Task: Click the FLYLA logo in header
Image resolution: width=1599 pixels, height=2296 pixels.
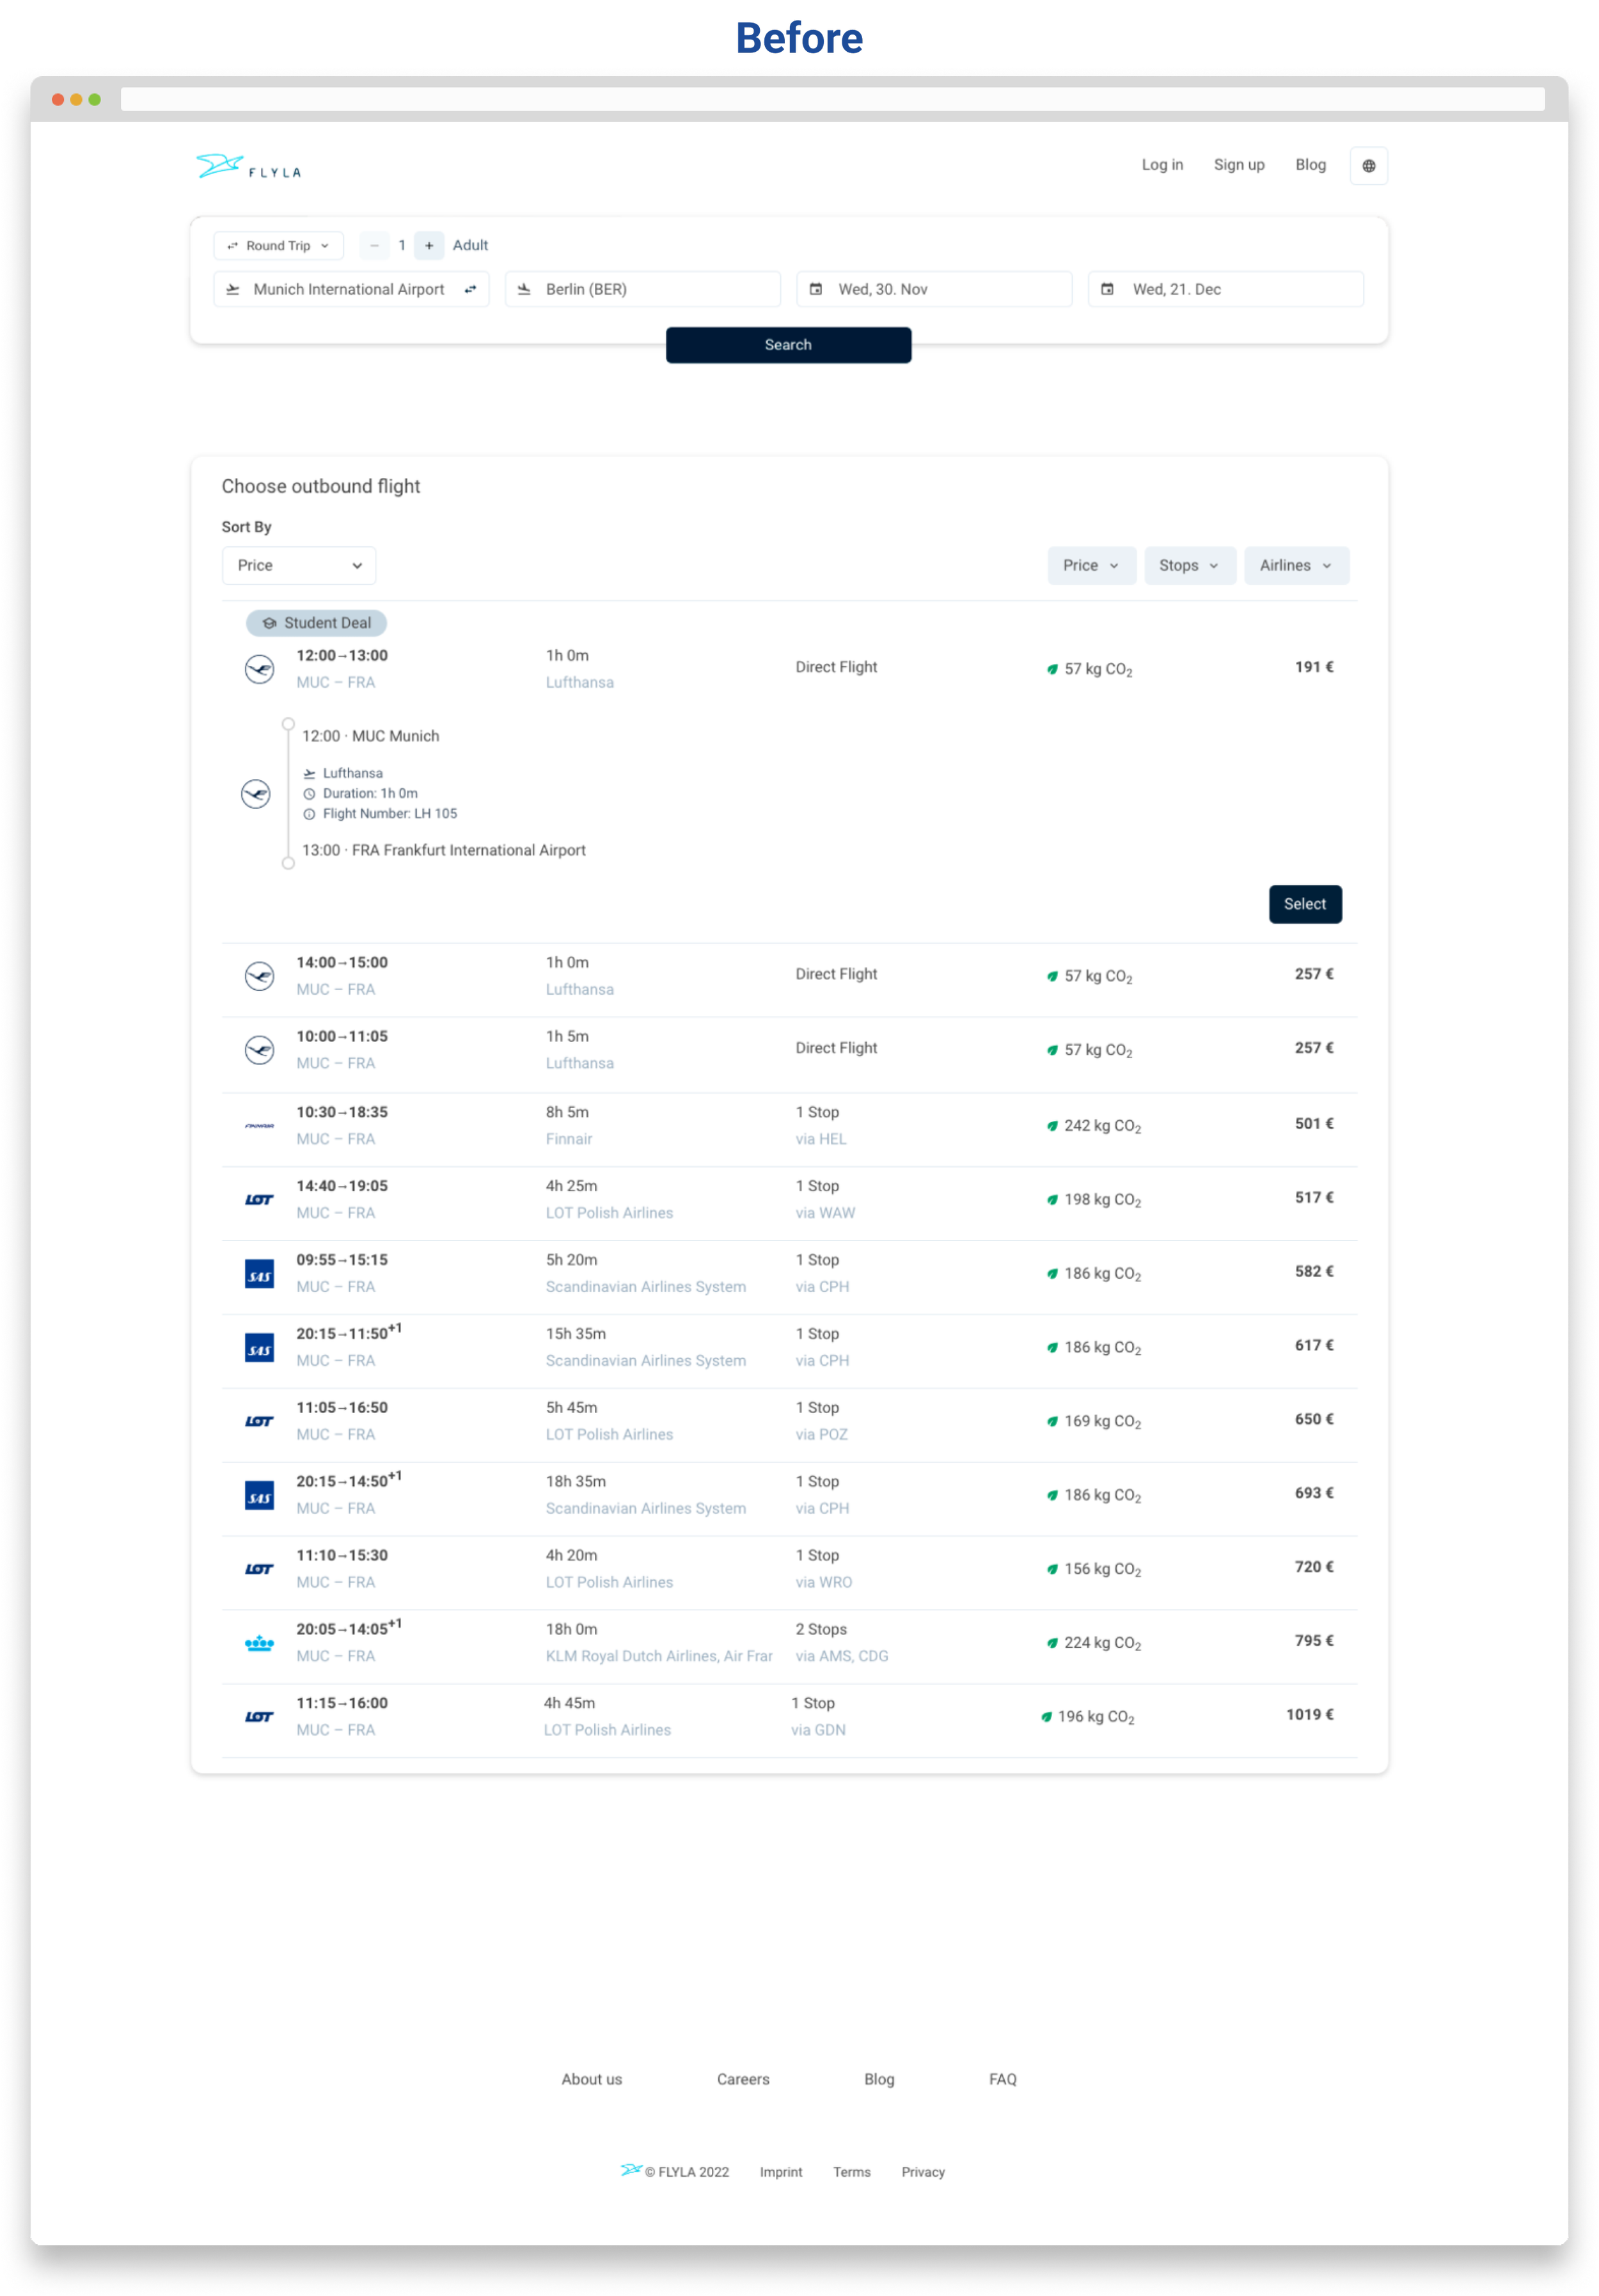Action: point(248,167)
